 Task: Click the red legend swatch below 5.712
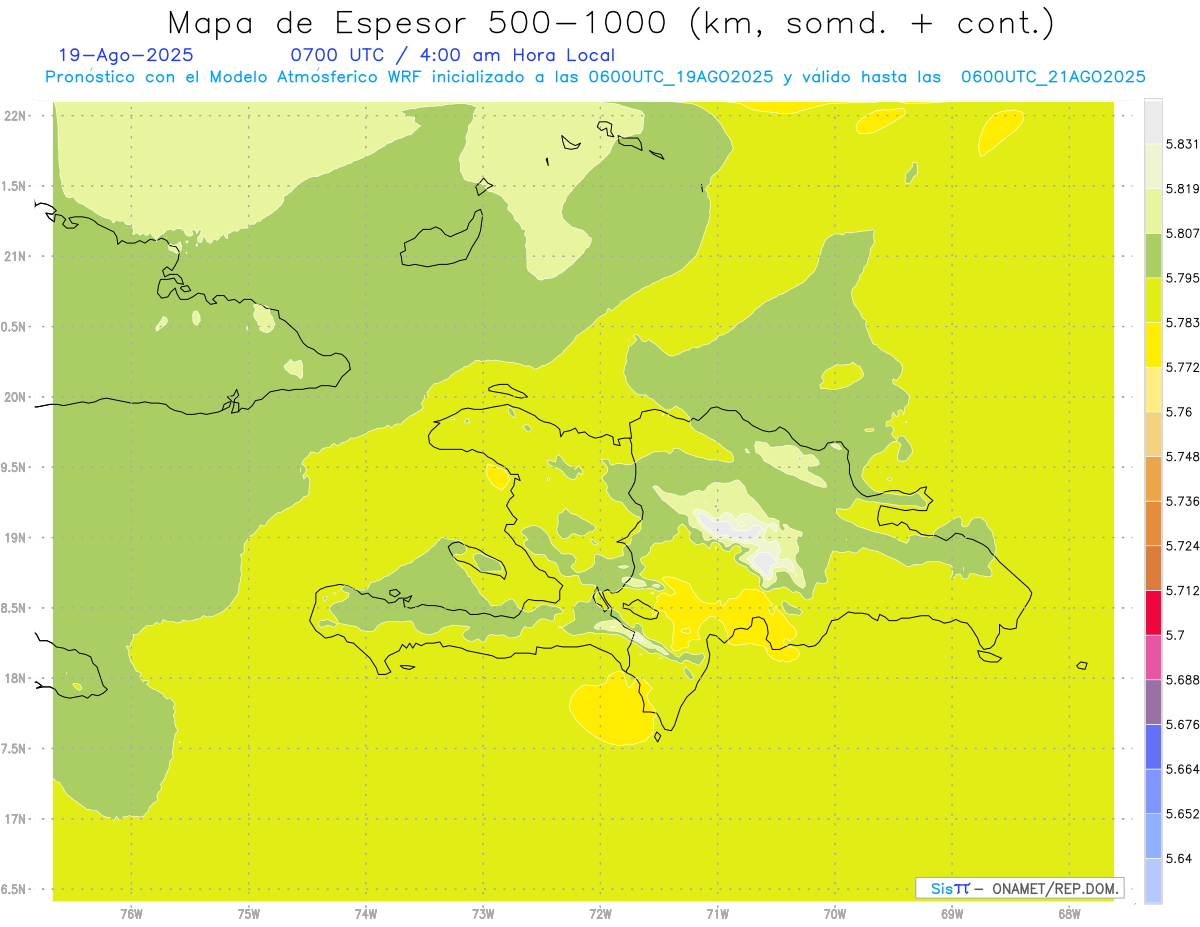[x=1153, y=613]
